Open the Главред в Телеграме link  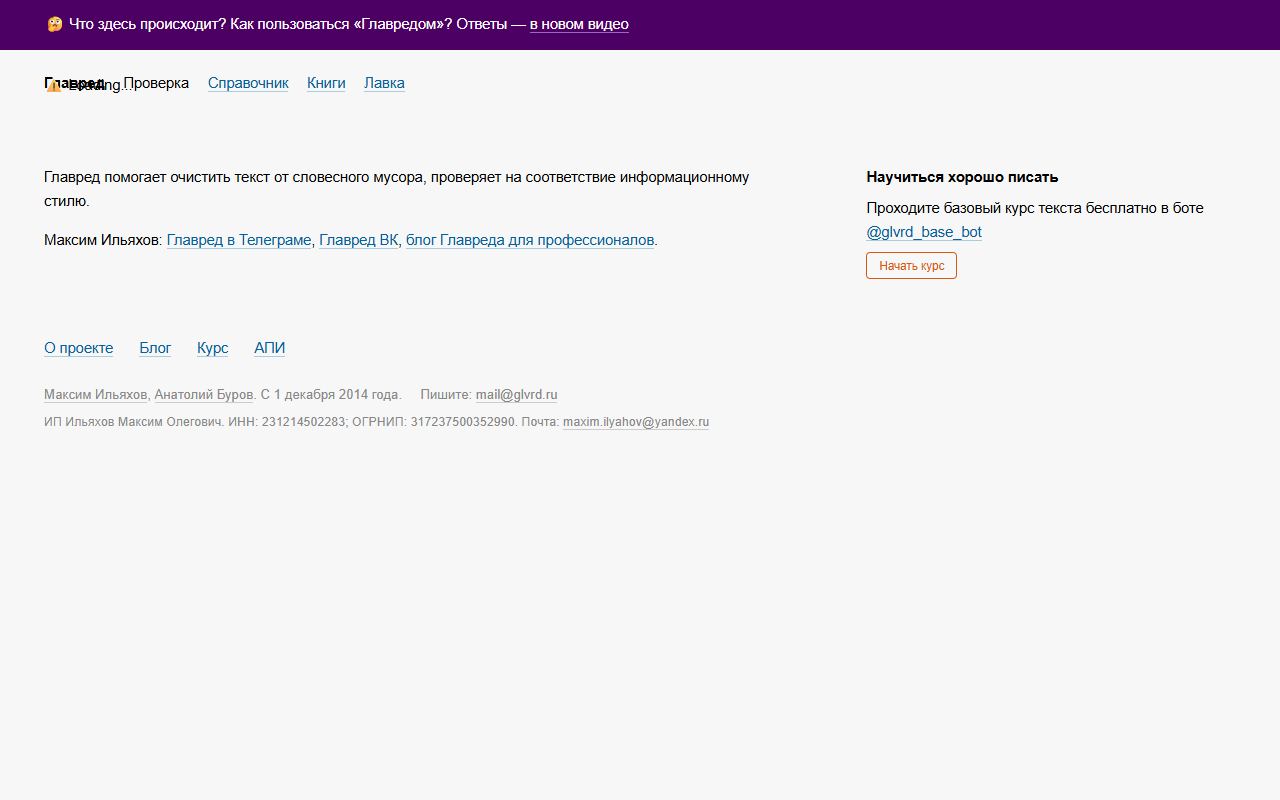pyautogui.click(x=239, y=240)
